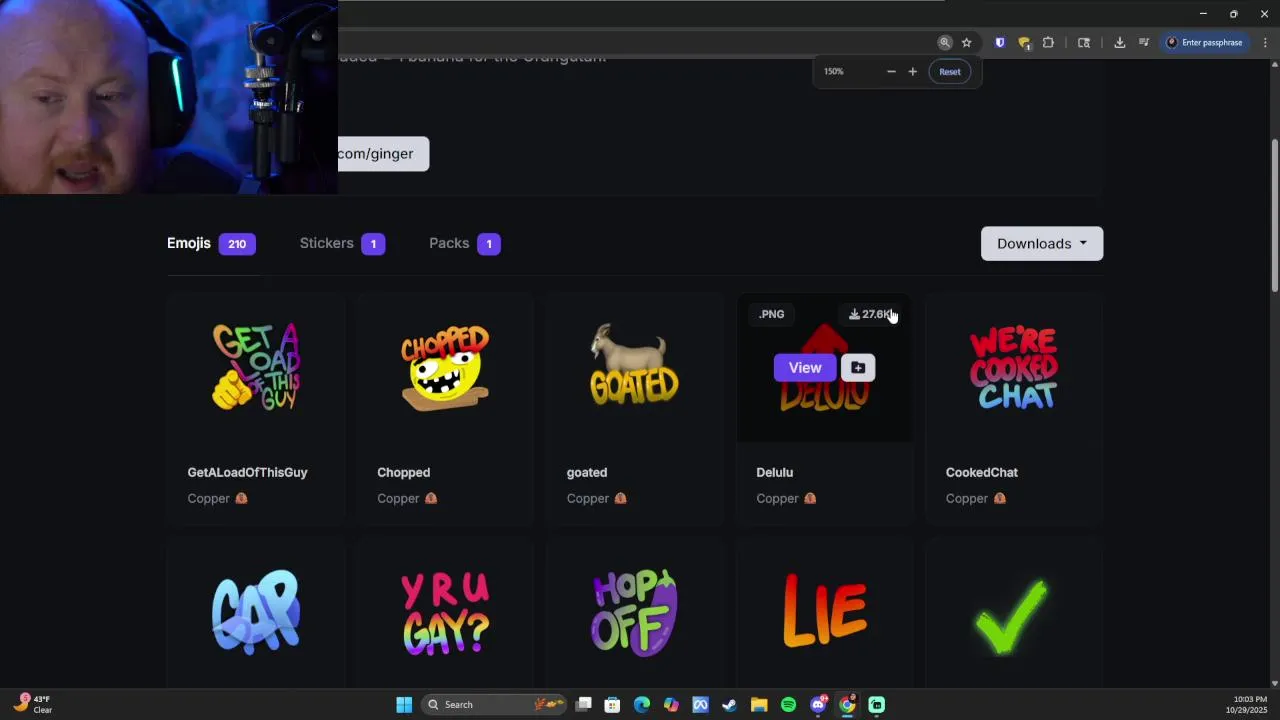Open the tab search icon in toolbar
Image resolution: width=1280 pixels, height=720 pixels.
click(x=1084, y=42)
